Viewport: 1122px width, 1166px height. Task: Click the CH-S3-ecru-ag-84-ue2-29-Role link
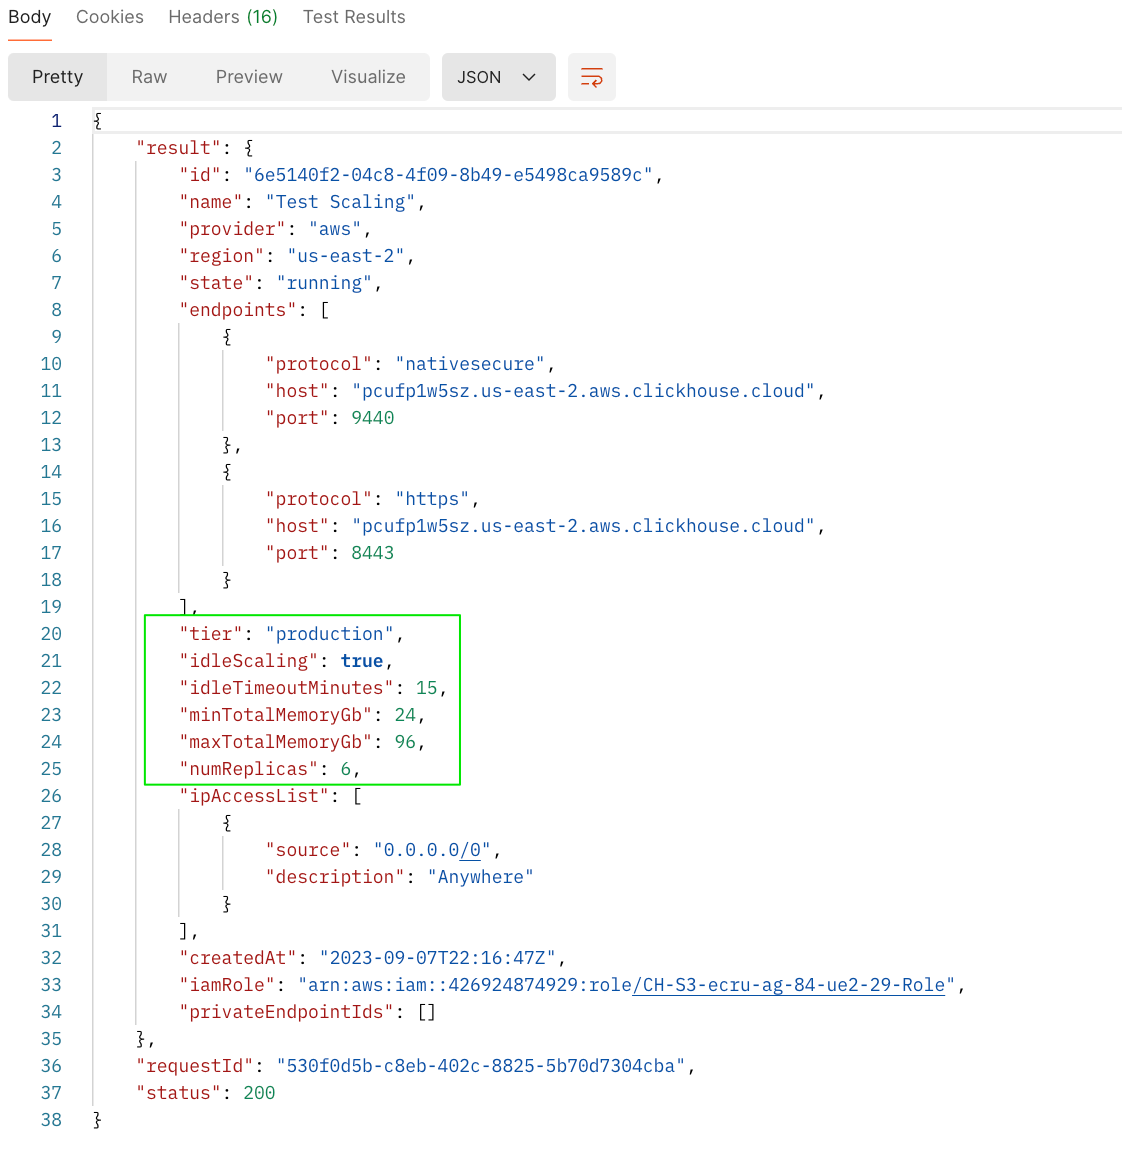pyautogui.click(x=789, y=985)
